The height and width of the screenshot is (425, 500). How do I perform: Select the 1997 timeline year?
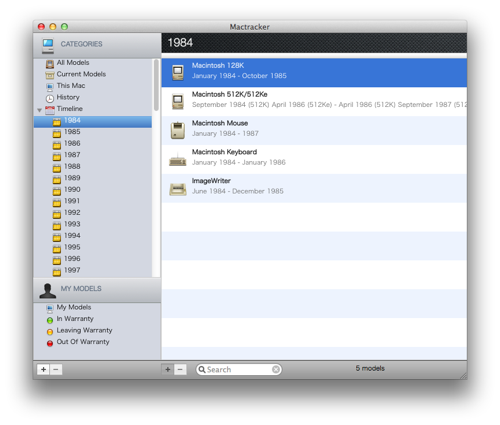coord(72,270)
